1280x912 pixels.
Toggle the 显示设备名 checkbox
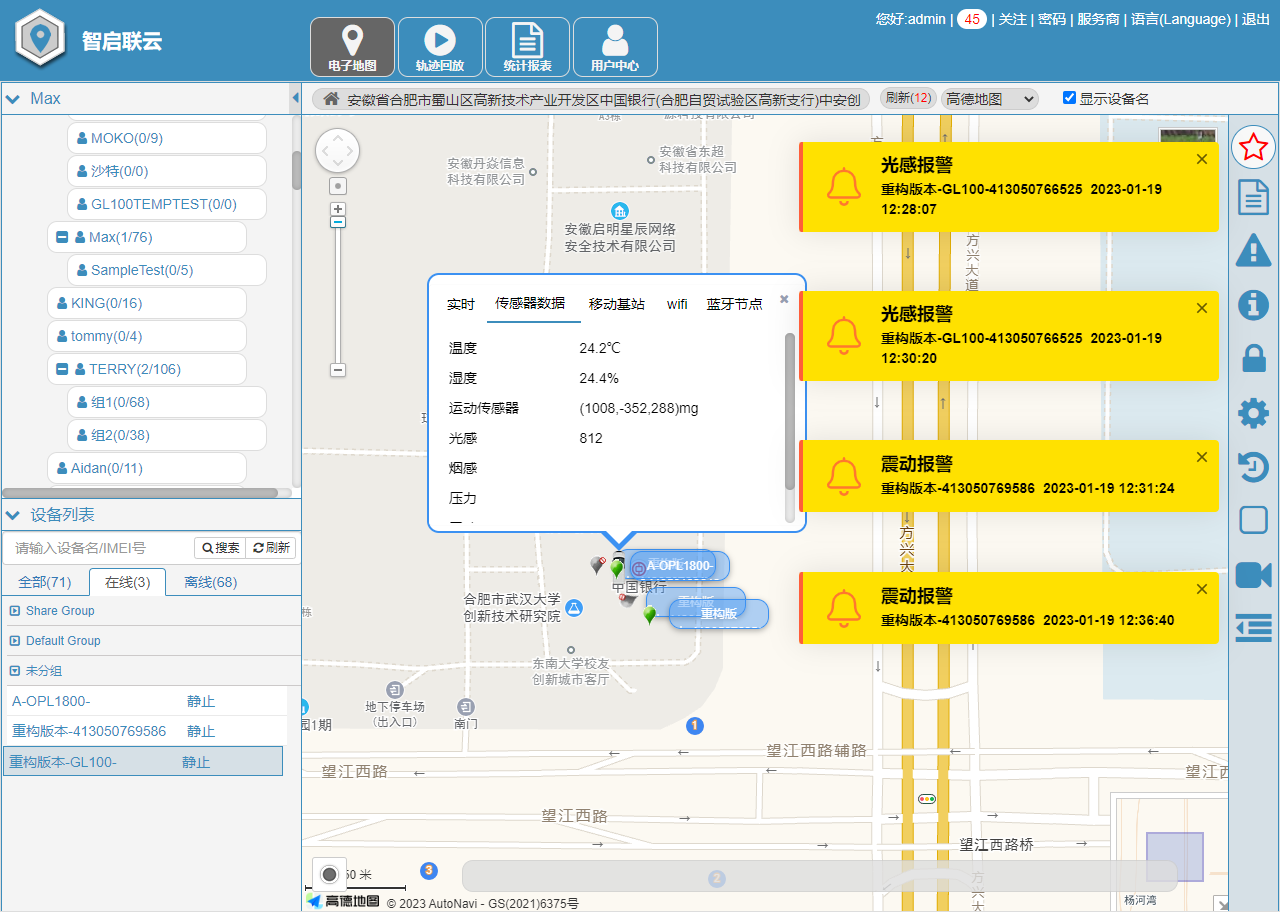[x=1069, y=98]
